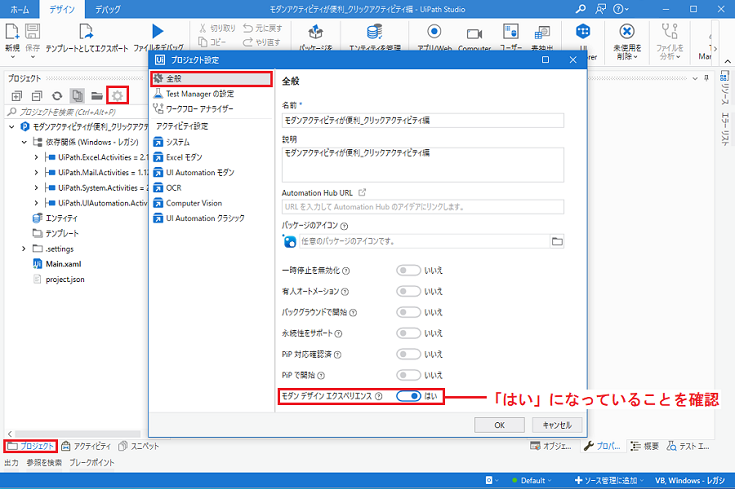The image size is (735, 489).
Task: Expand UiPath.Mail.Activities dependency
Action: pos(36,173)
